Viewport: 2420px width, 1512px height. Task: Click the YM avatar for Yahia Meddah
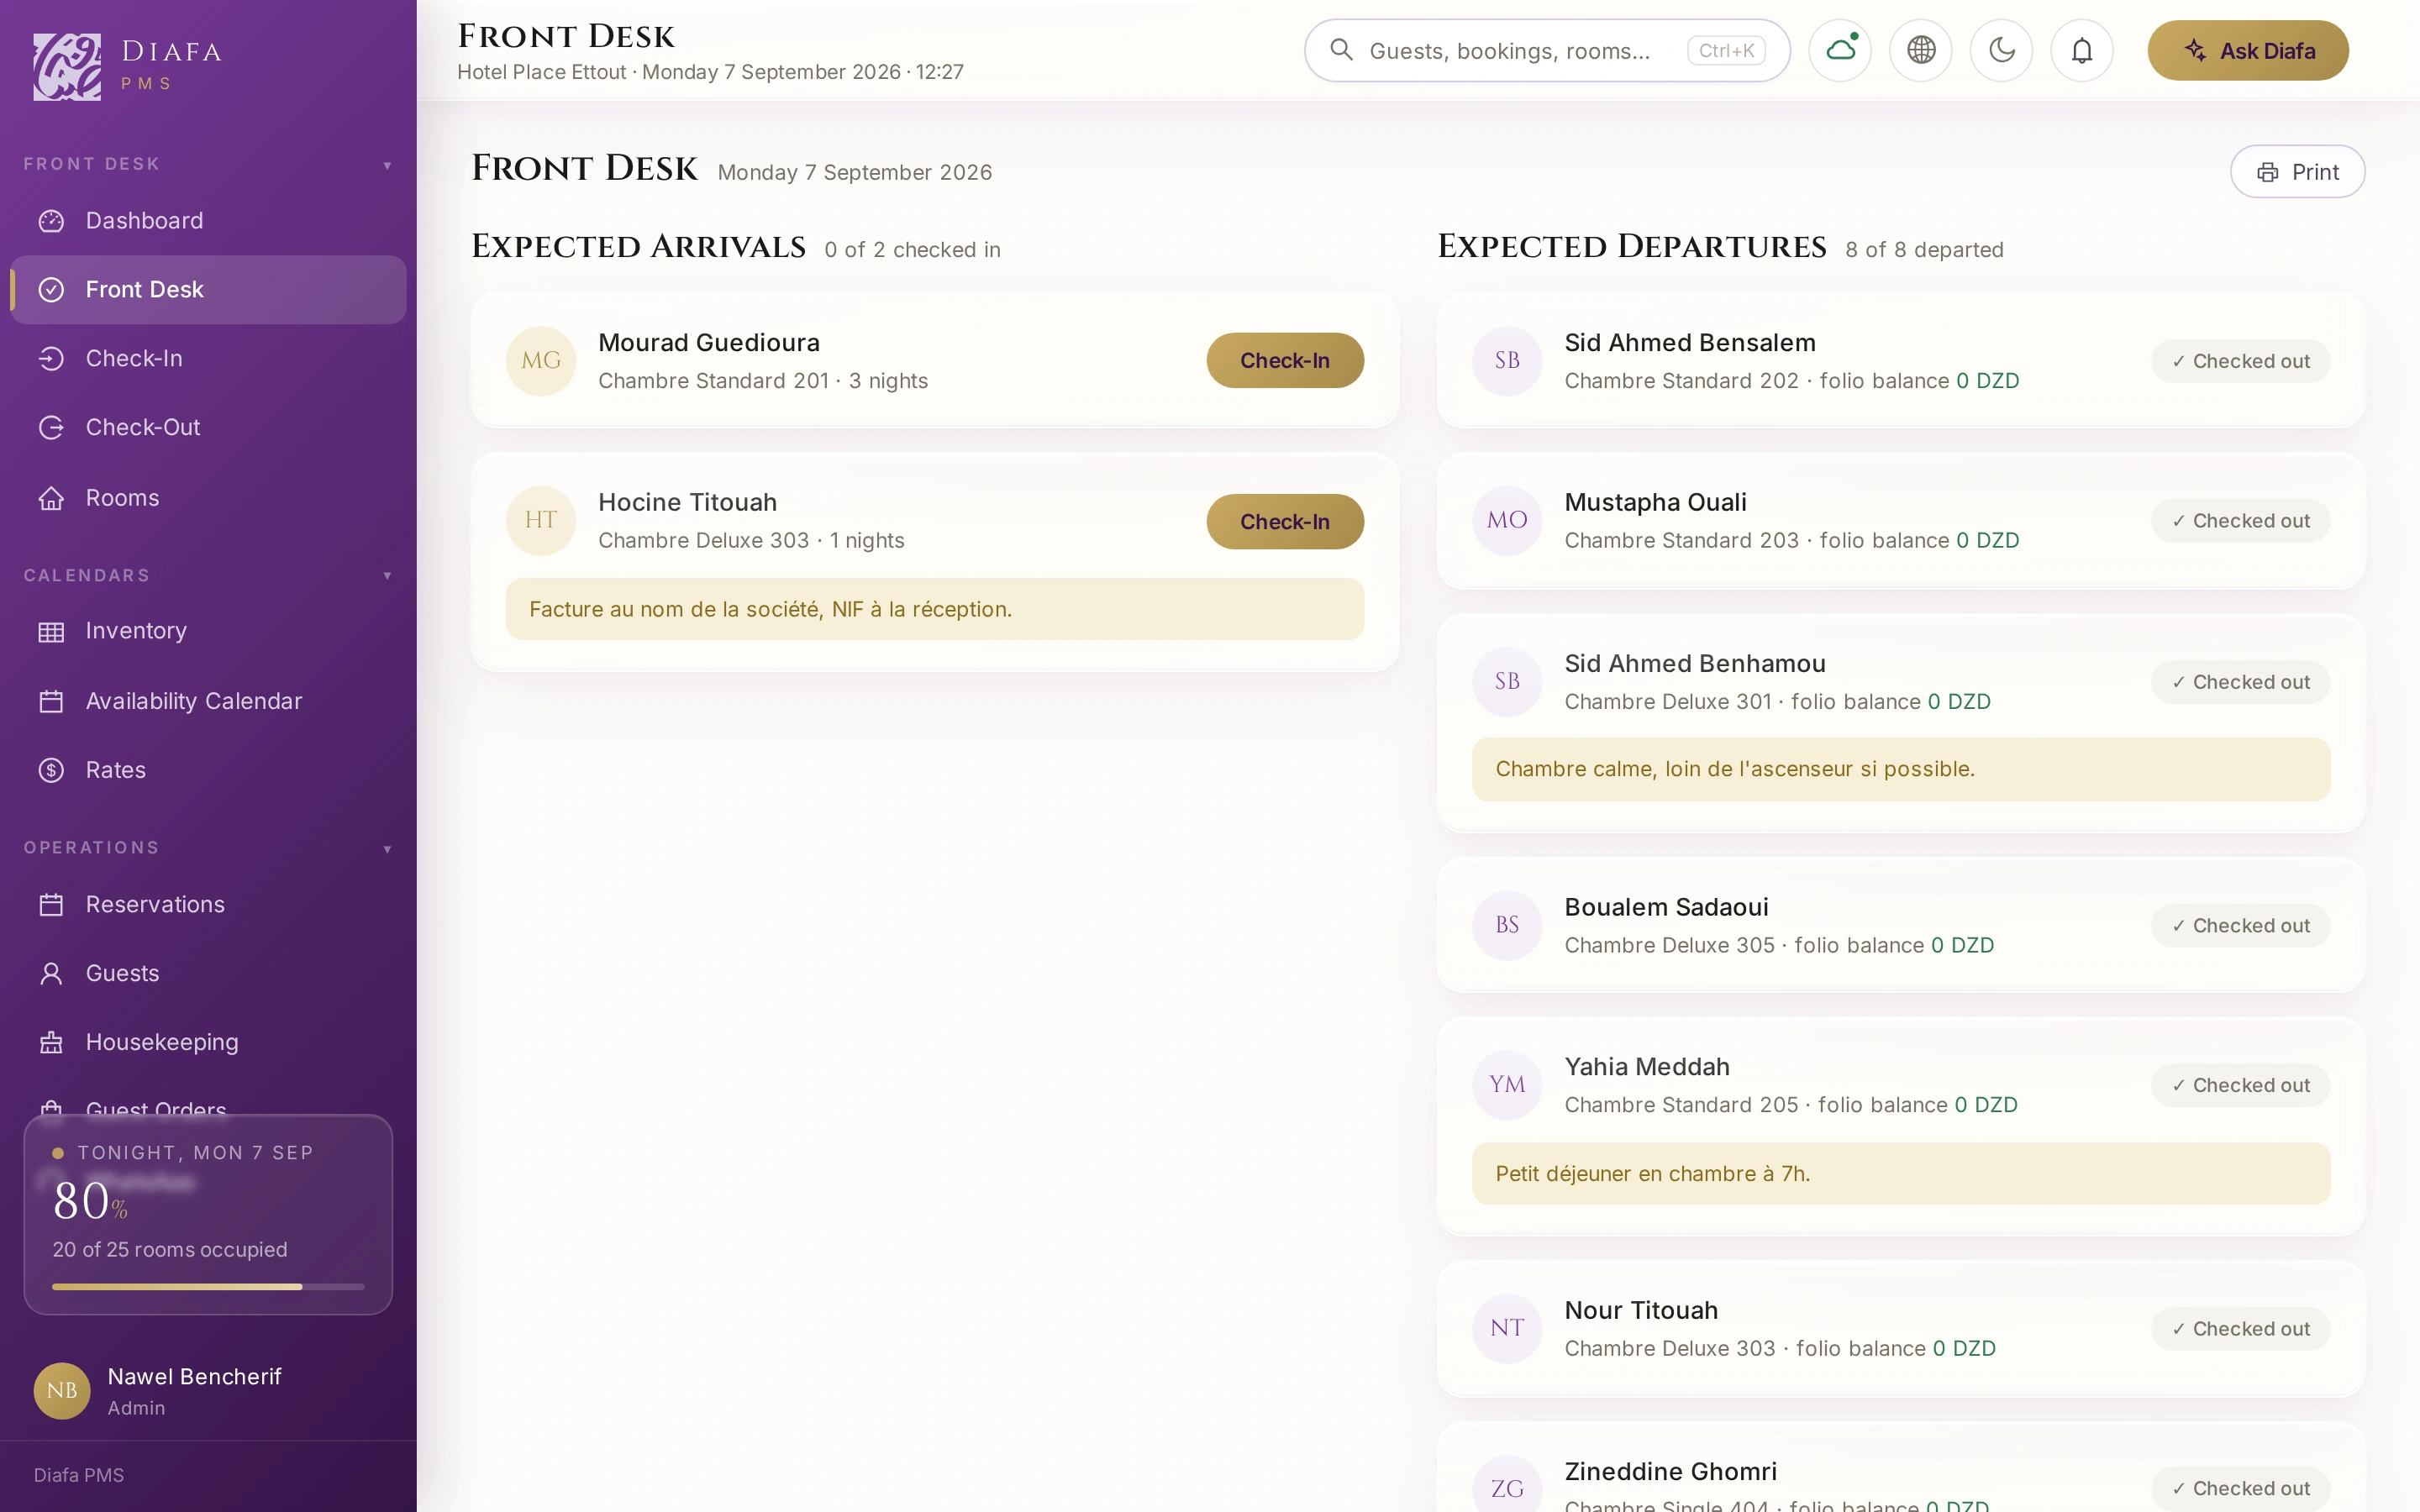1507,1085
